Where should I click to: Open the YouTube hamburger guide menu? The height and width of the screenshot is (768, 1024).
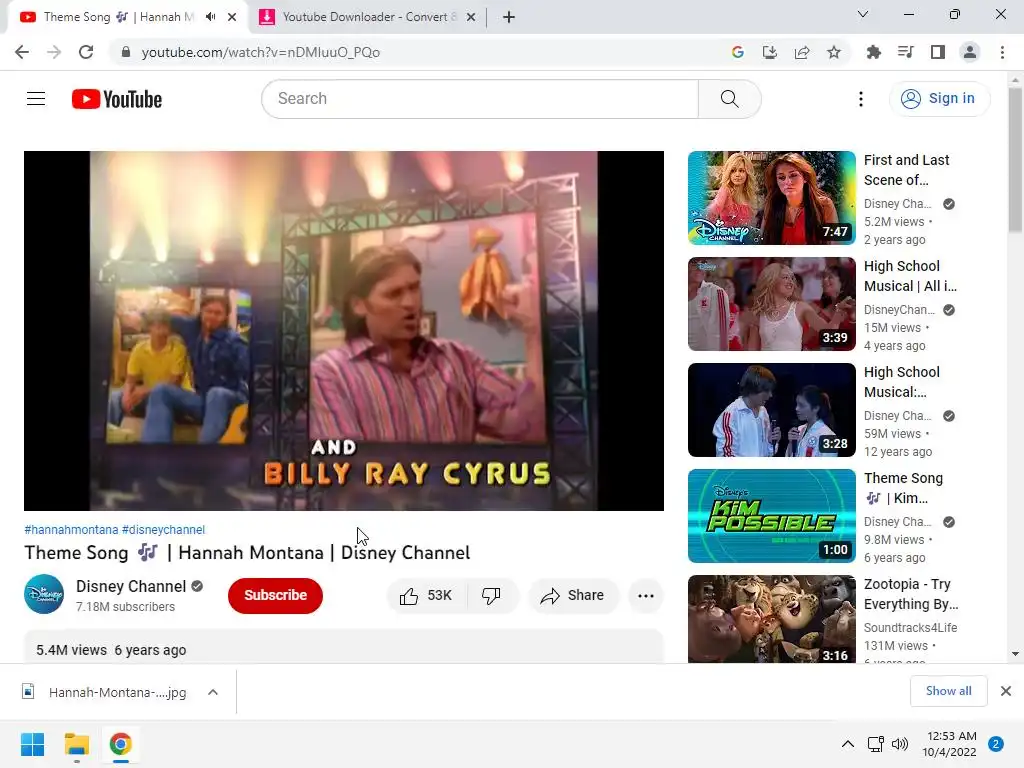[36, 99]
